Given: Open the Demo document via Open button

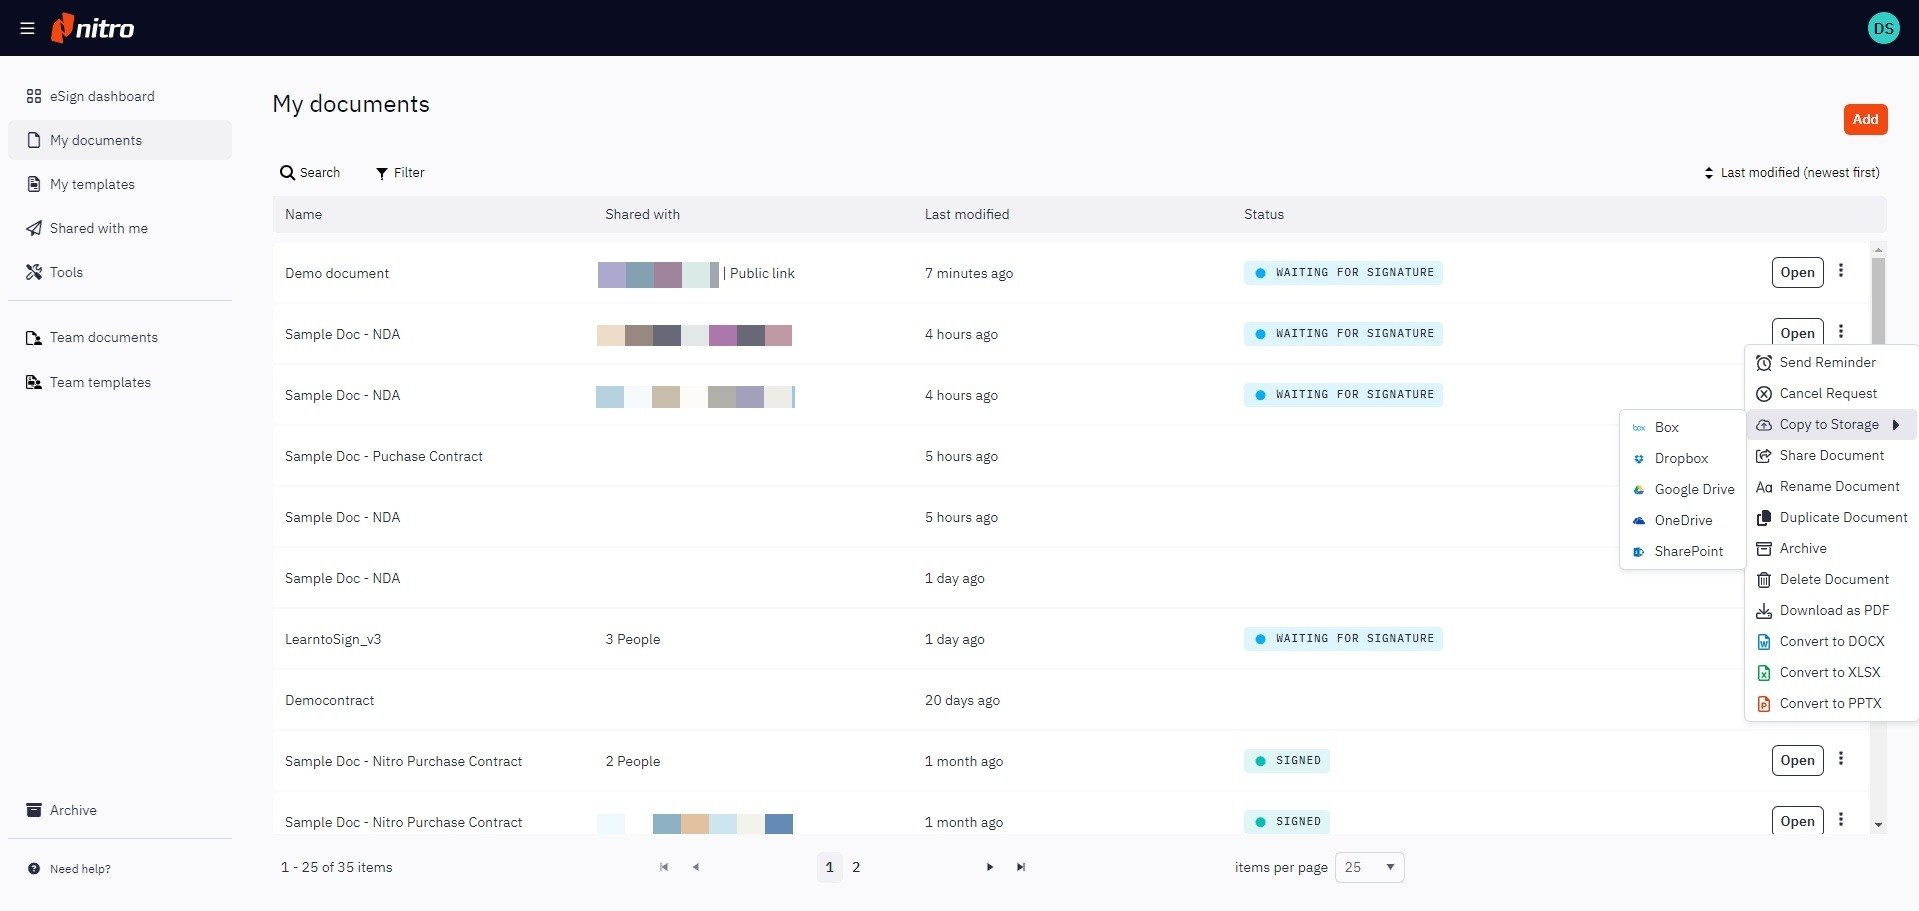Looking at the screenshot, I should click(x=1797, y=272).
